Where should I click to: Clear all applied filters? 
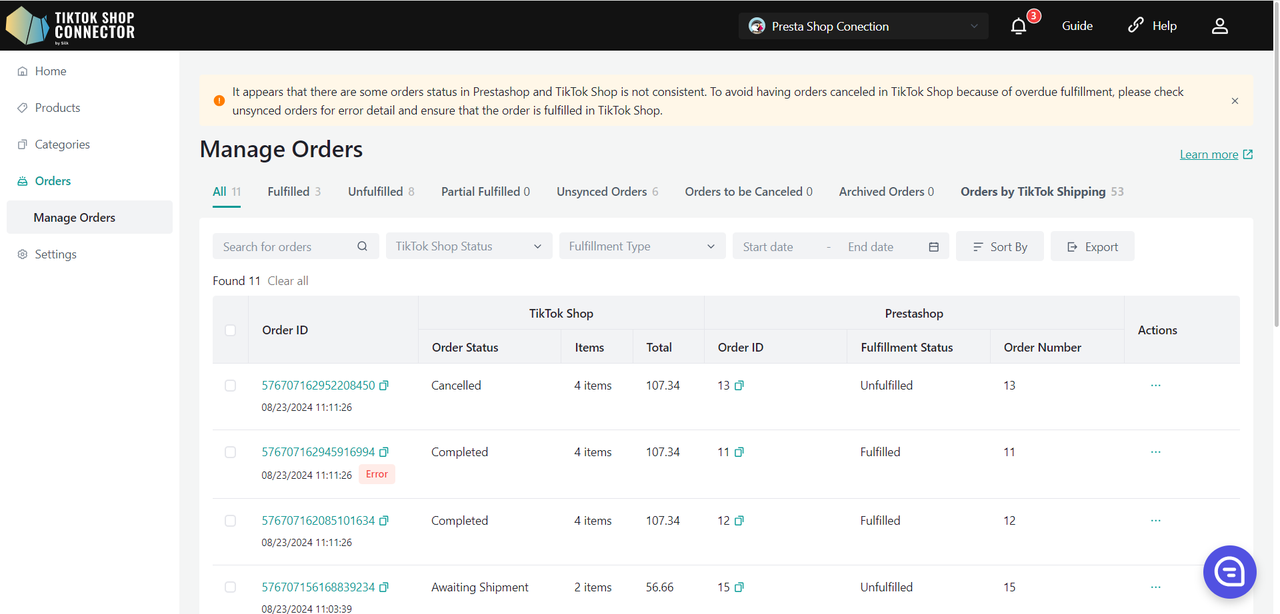288,281
